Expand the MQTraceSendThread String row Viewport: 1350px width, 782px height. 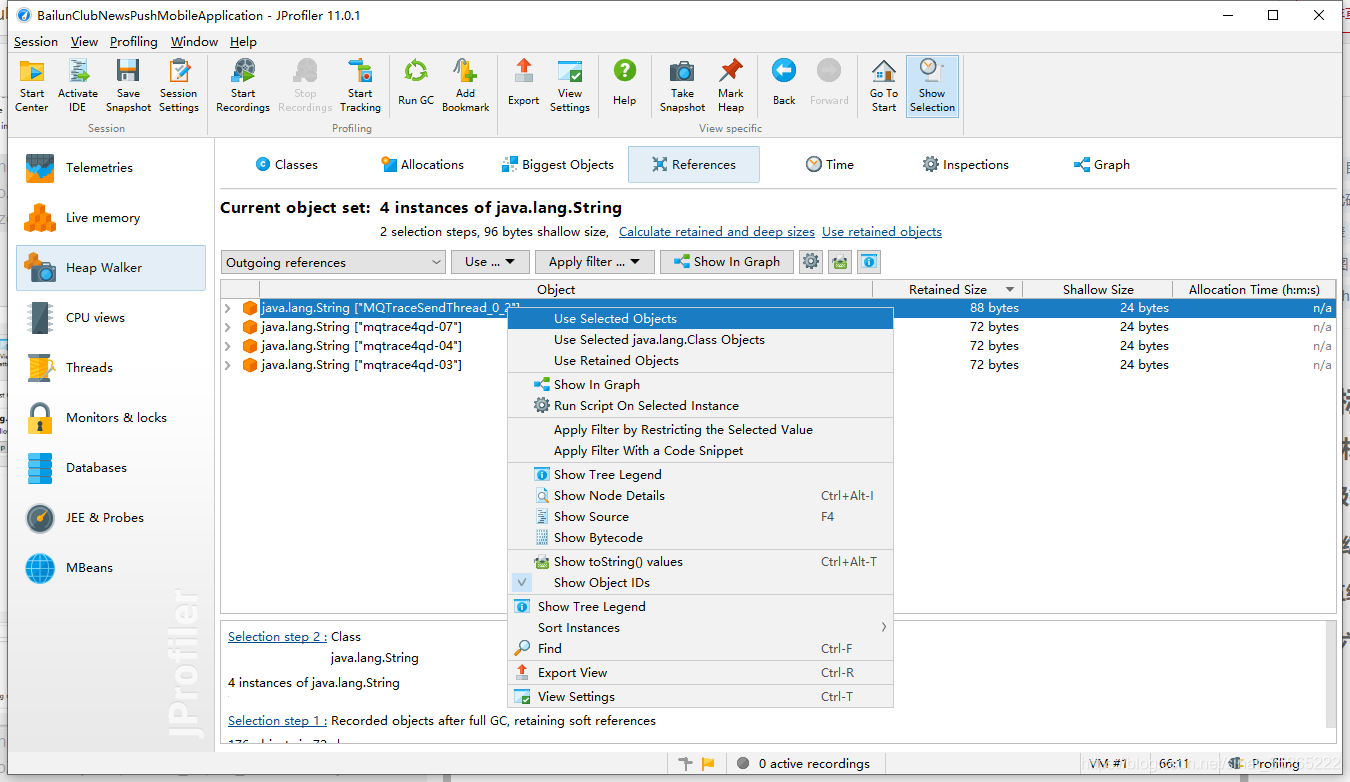coord(228,308)
